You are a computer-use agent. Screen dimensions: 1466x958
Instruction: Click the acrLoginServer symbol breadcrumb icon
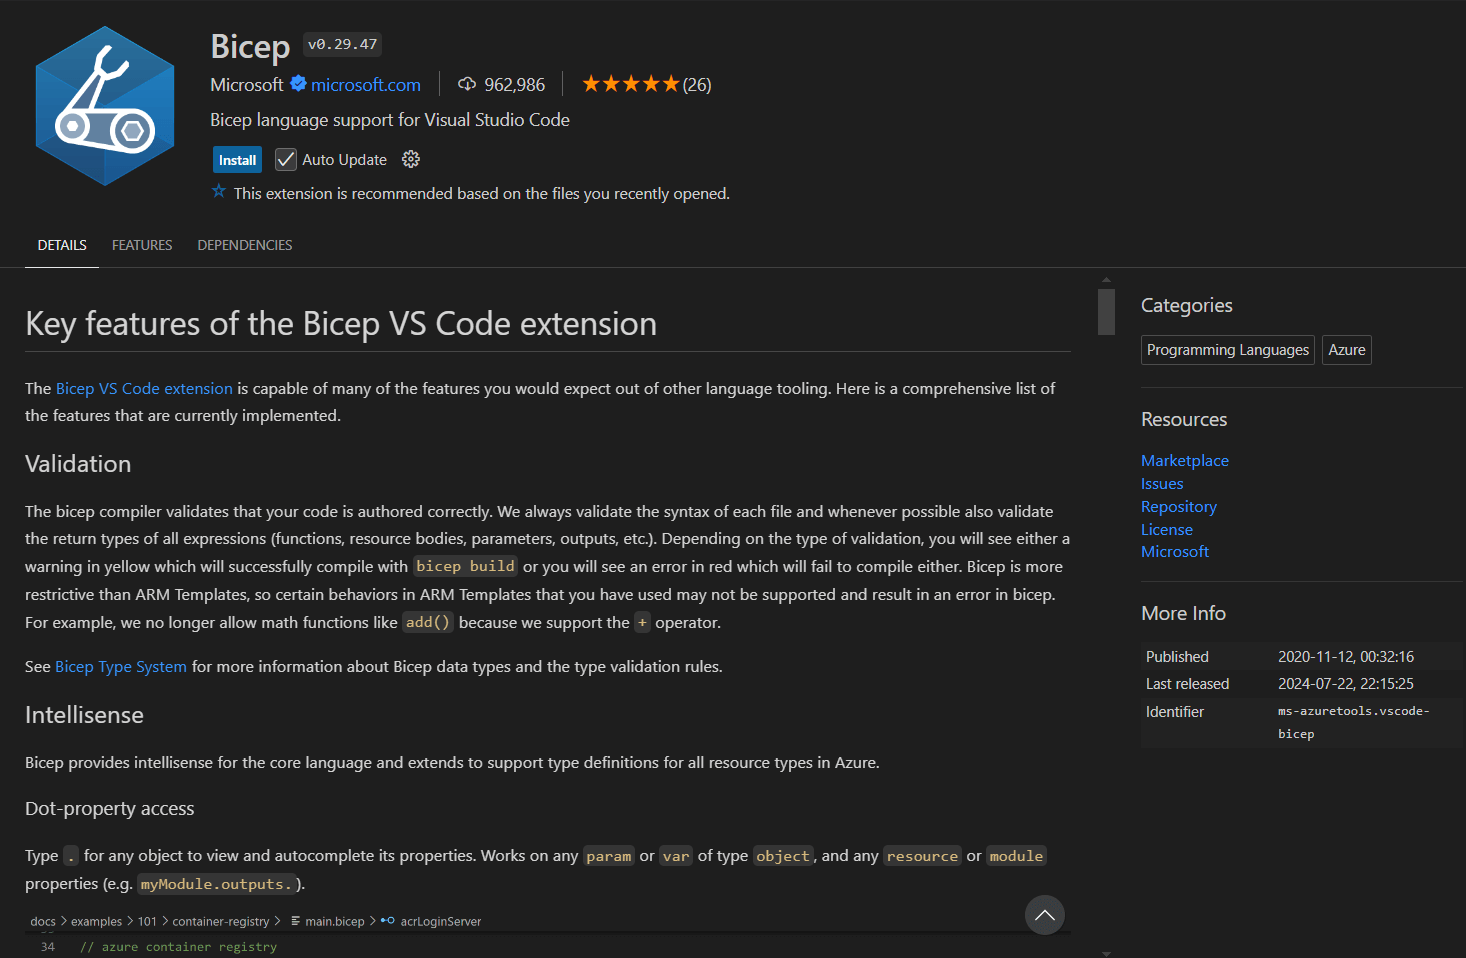[388, 921]
